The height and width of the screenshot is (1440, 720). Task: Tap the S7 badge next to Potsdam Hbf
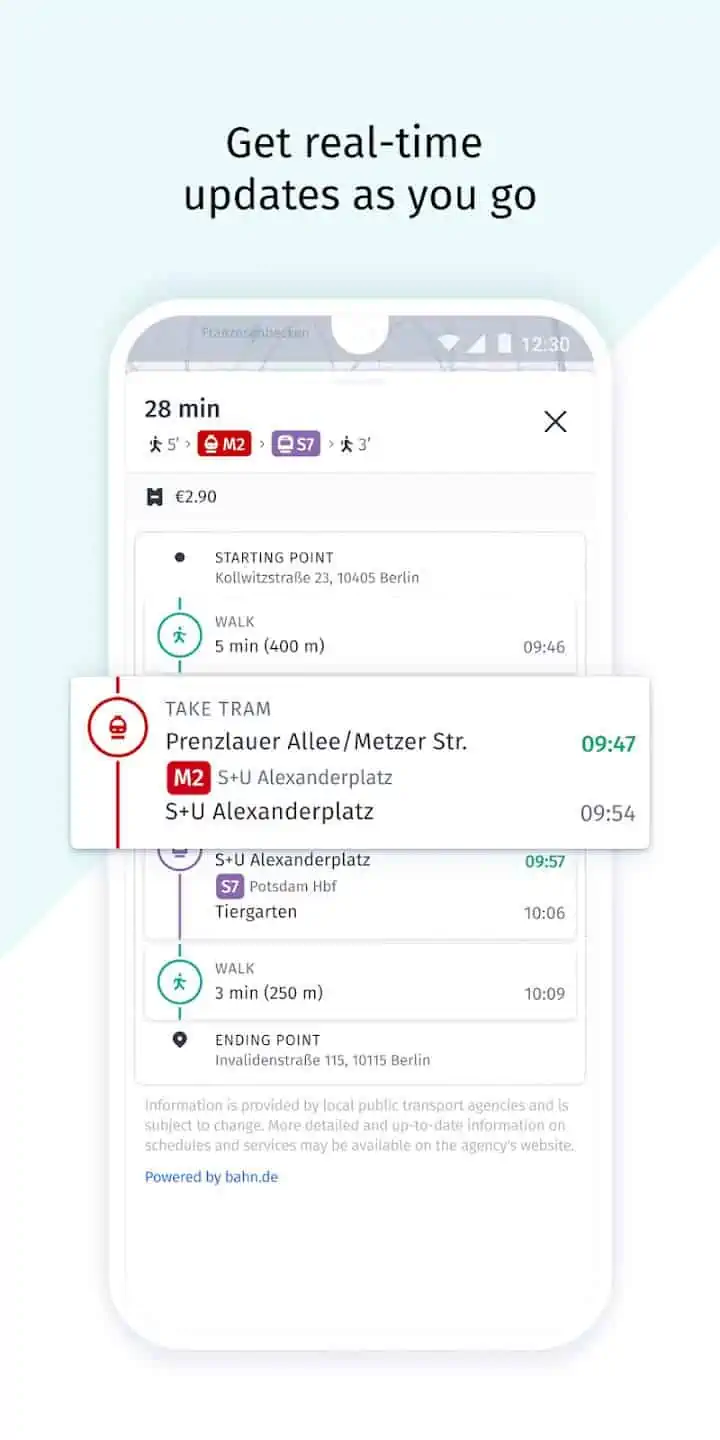click(230, 886)
